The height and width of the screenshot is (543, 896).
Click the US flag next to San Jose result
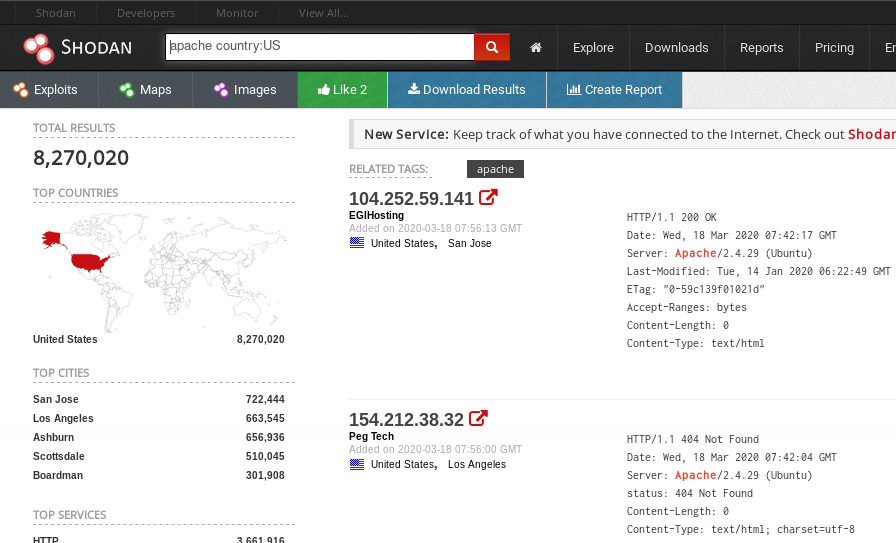pyautogui.click(x=357, y=243)
